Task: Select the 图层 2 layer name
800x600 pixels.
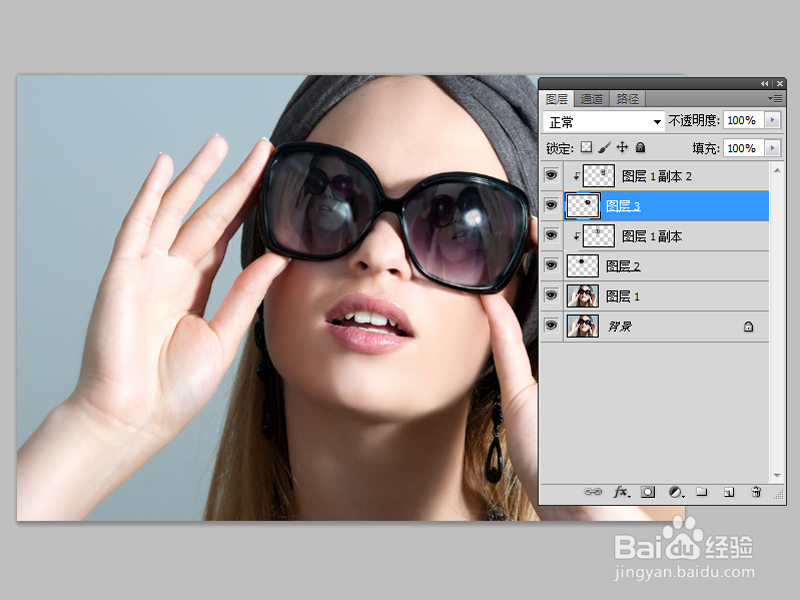Action: [x=623, y=266]
